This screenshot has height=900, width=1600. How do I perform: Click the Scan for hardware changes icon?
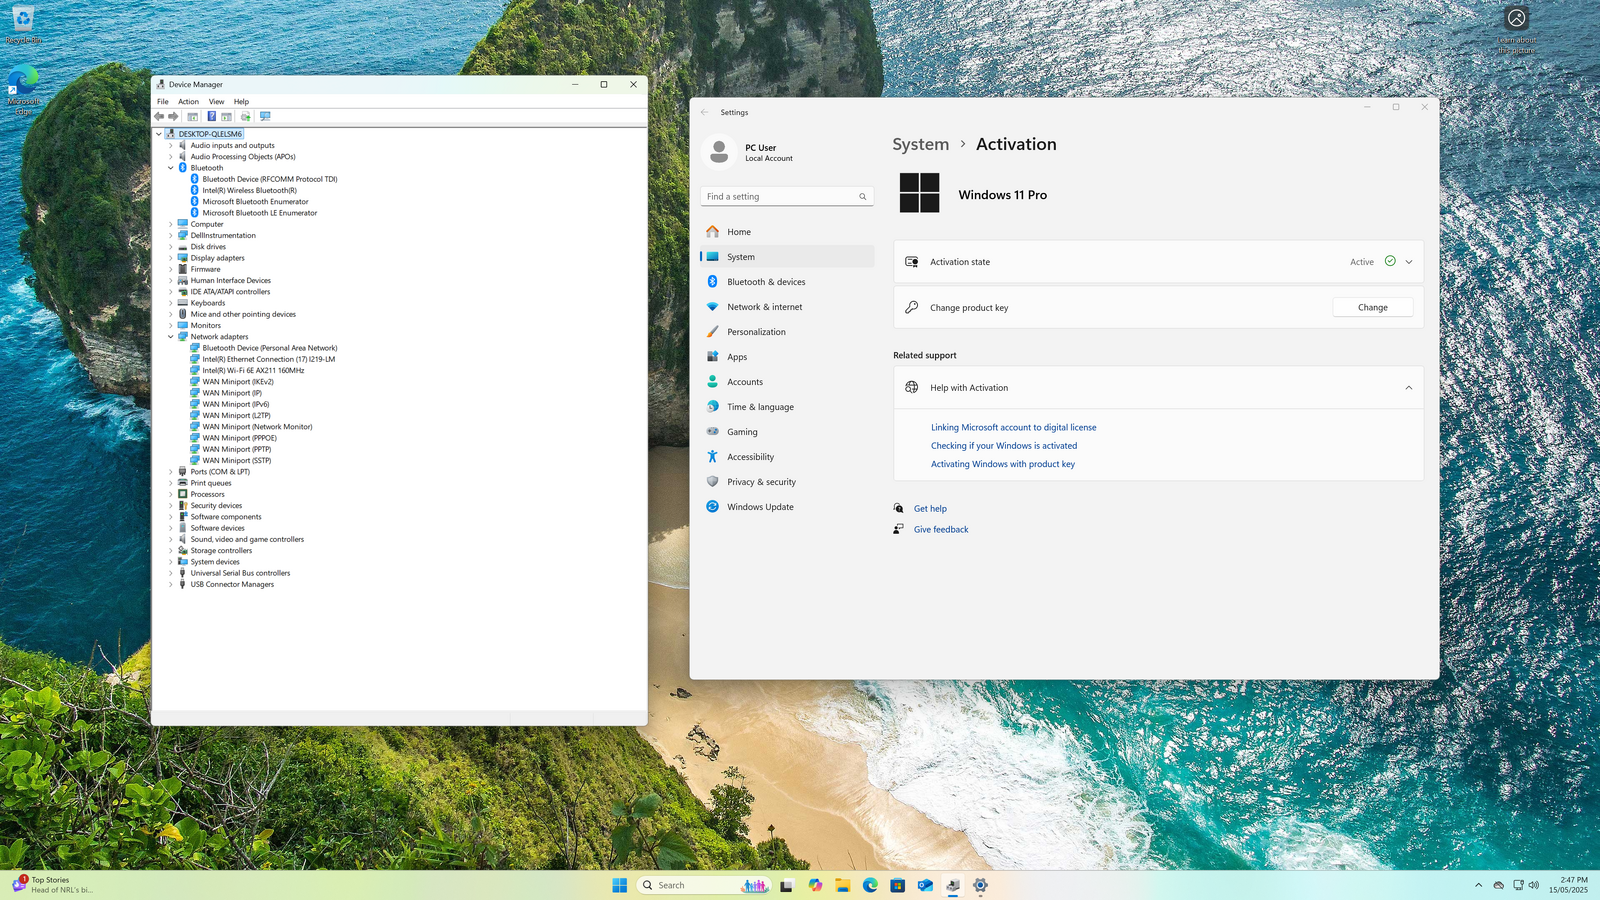265,116
